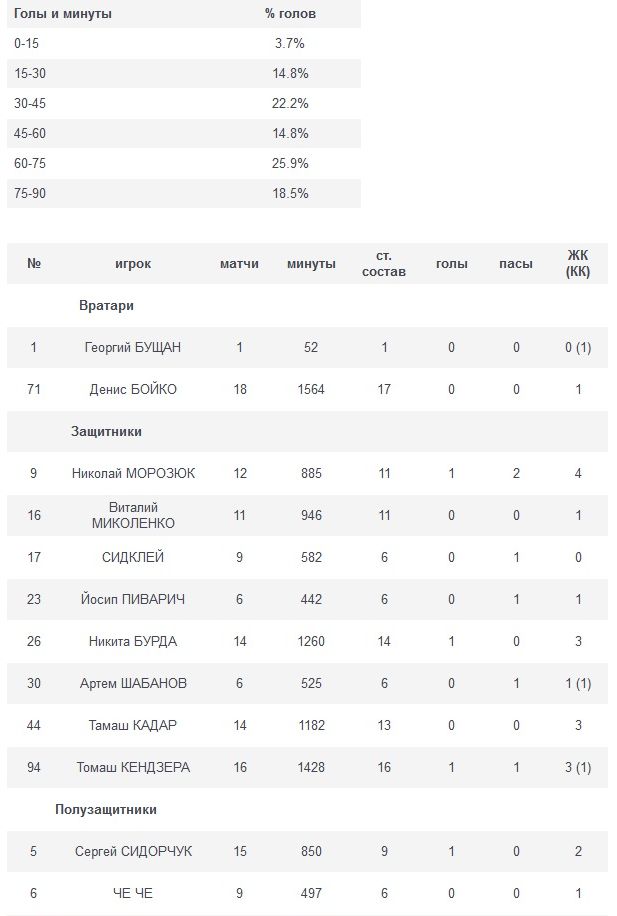
Task: Click the матчи column header
Action: 239,264
